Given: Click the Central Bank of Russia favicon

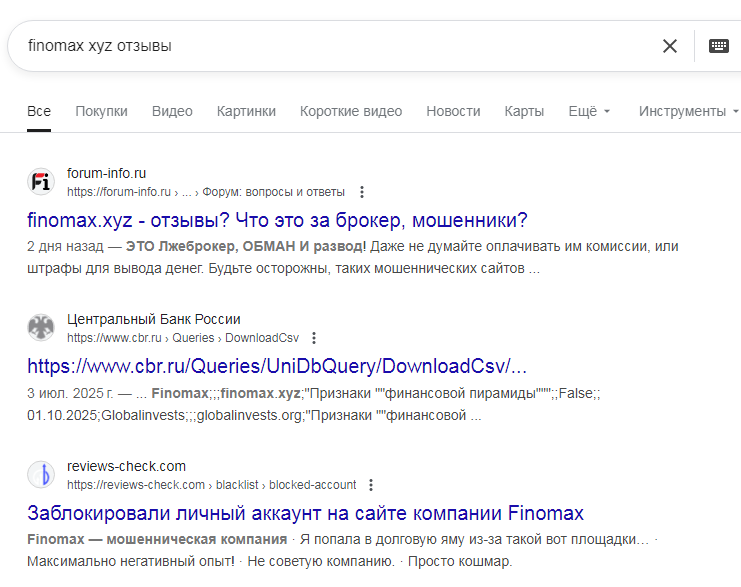Looking at the screenshot, I should 40,328.
